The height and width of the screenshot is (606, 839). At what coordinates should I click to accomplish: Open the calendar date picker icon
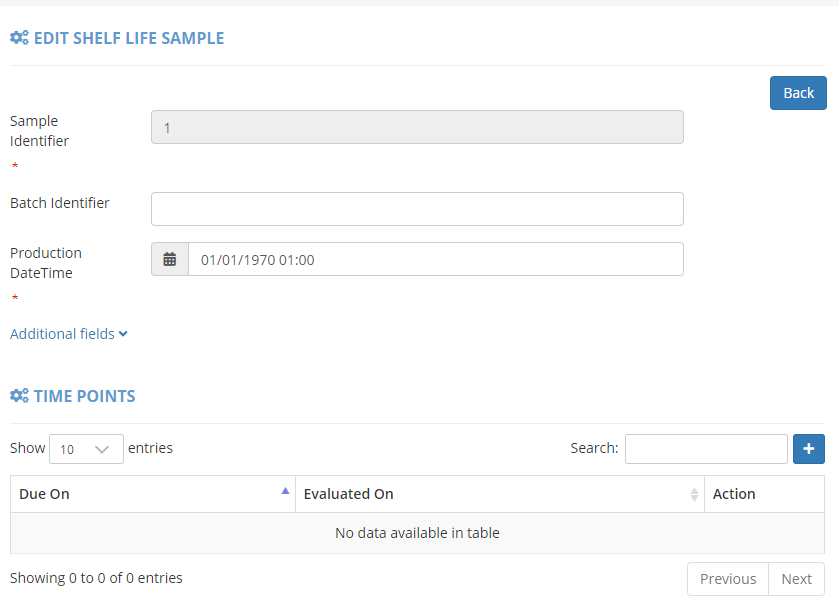(x=170, y=259)
